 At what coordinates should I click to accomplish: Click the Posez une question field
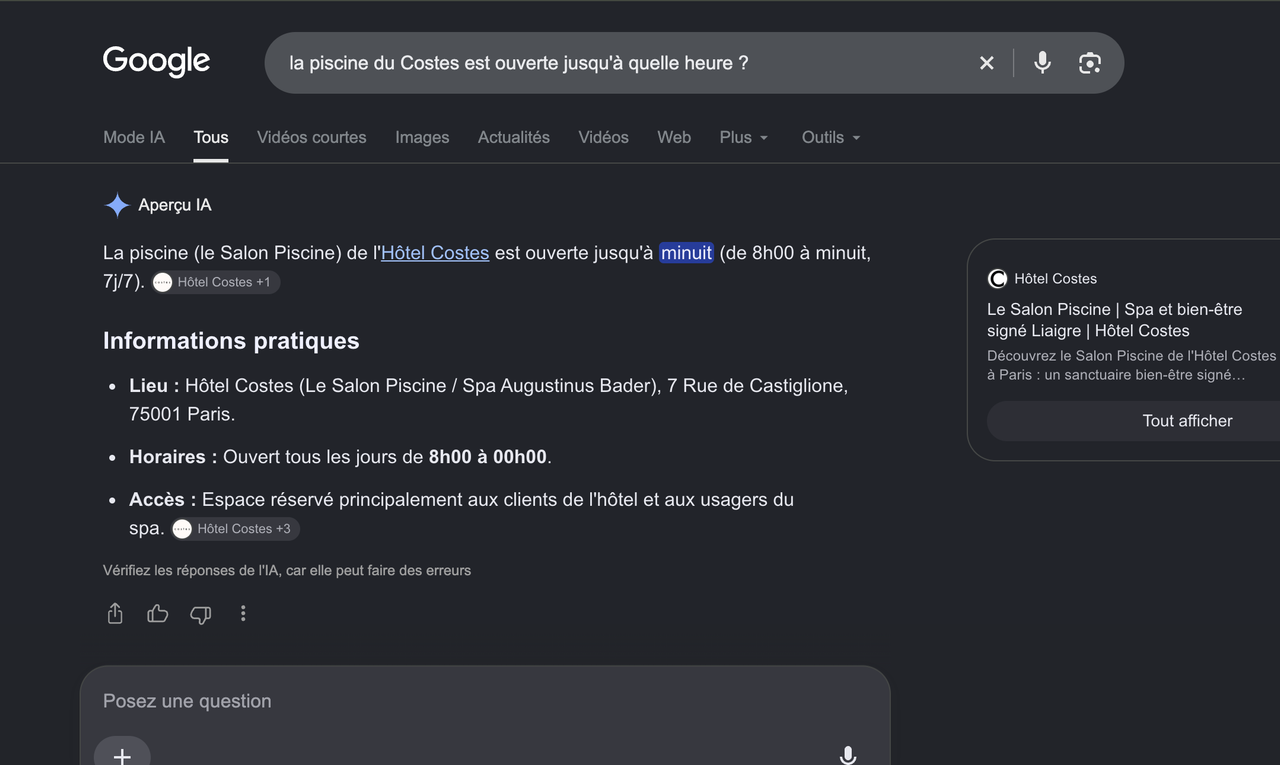[x=485, y=701]
